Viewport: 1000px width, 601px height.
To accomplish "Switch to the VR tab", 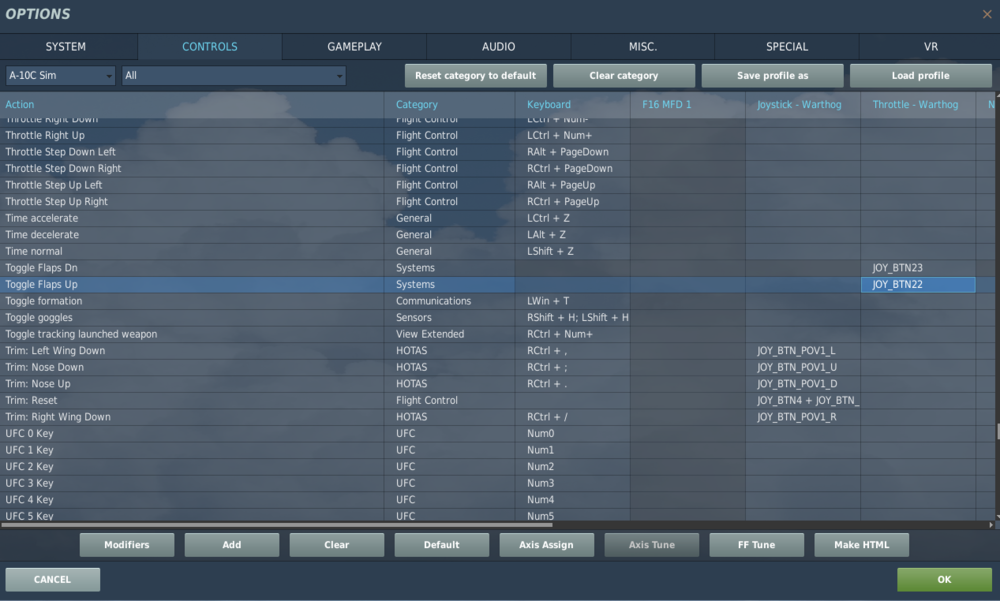I will (x=930, y=47).
